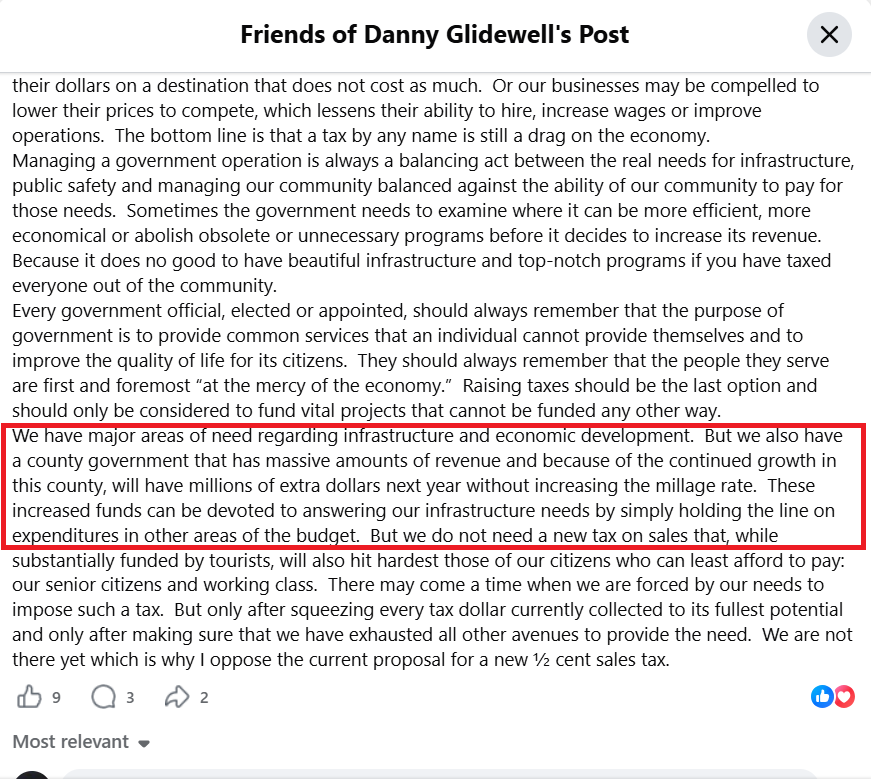Close the Friends of Danny Glidewell's Post dialog
871x781 pixels.
[x=829, y=34]
